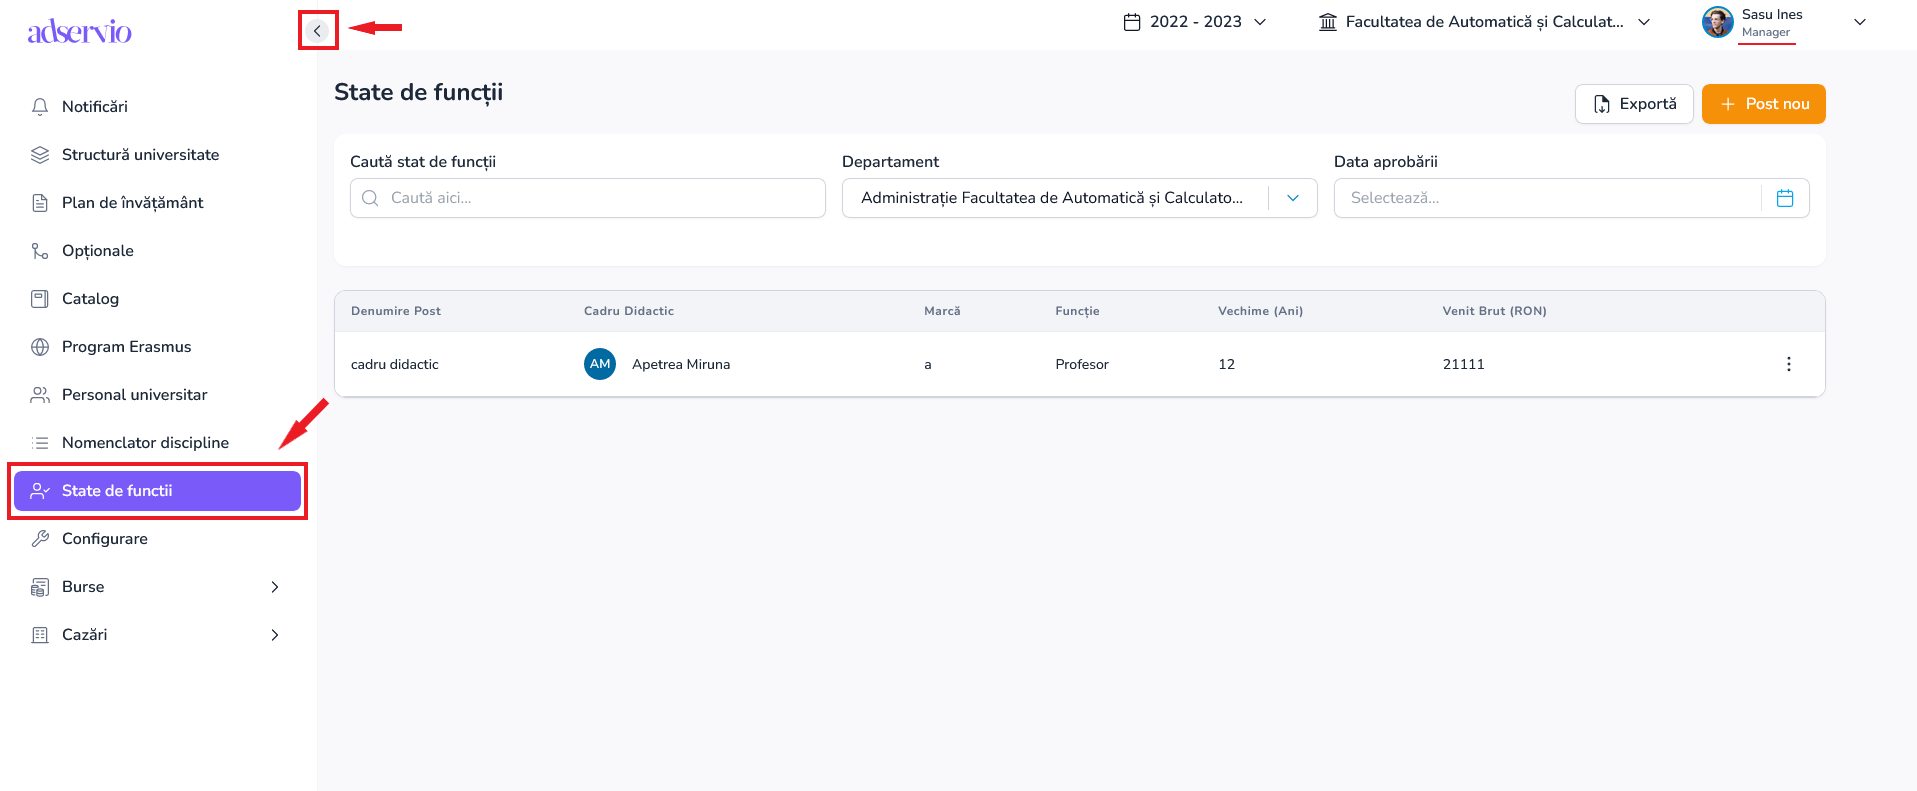The height and width of the screenshot is (791, 1917).
Task: Click the Program Erasmus globe icon
Action: coord(40,347)
